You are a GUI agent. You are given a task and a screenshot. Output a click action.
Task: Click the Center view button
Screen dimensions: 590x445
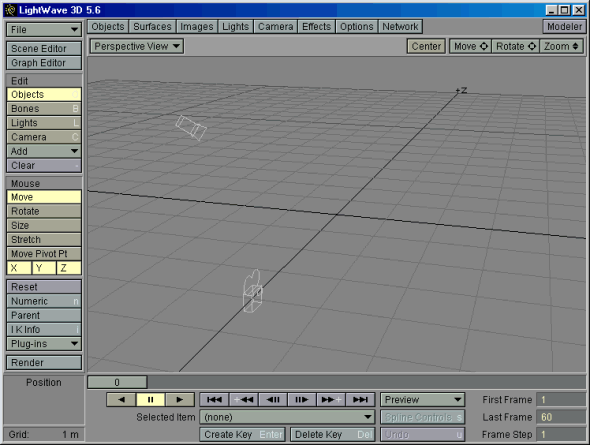(x=426, y=46)
